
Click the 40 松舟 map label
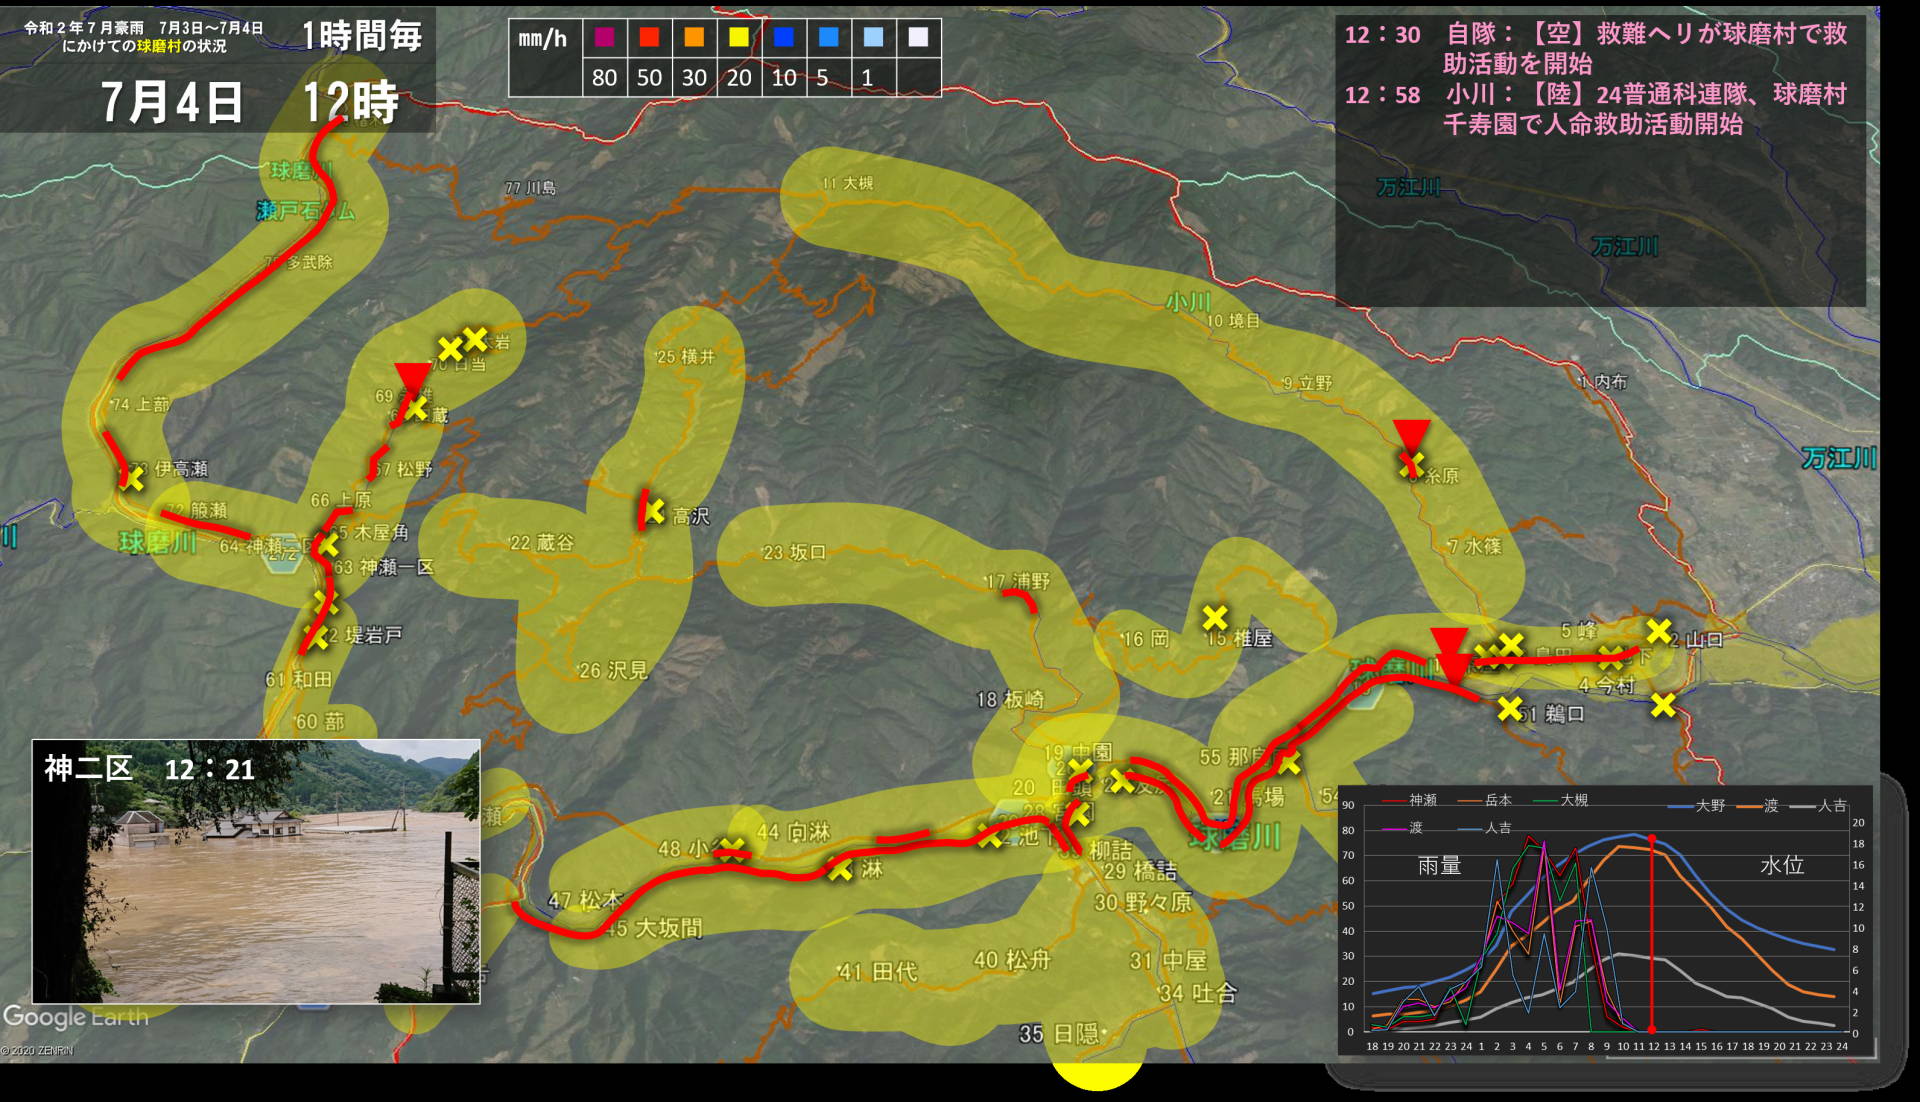point(1012,960)
